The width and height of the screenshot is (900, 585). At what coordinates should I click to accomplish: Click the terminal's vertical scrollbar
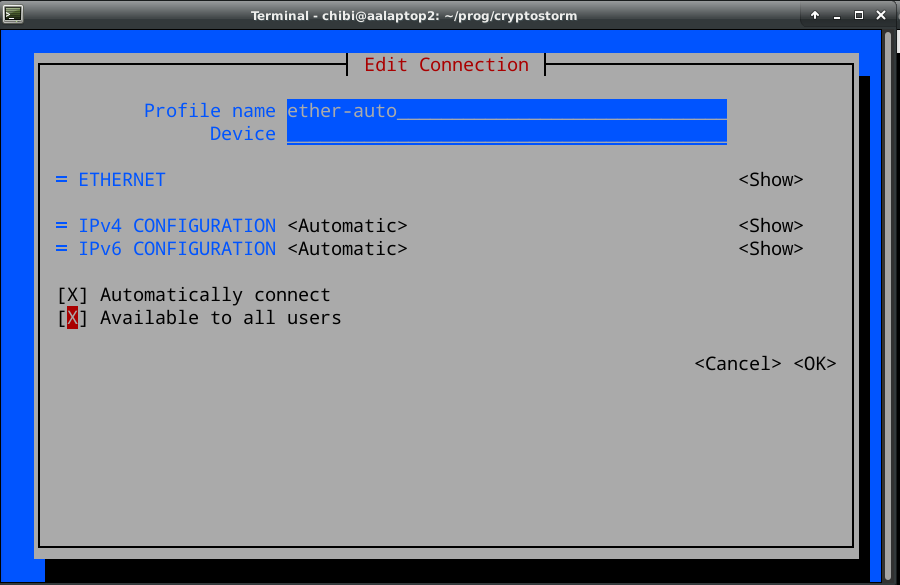[x=888, y=300]
